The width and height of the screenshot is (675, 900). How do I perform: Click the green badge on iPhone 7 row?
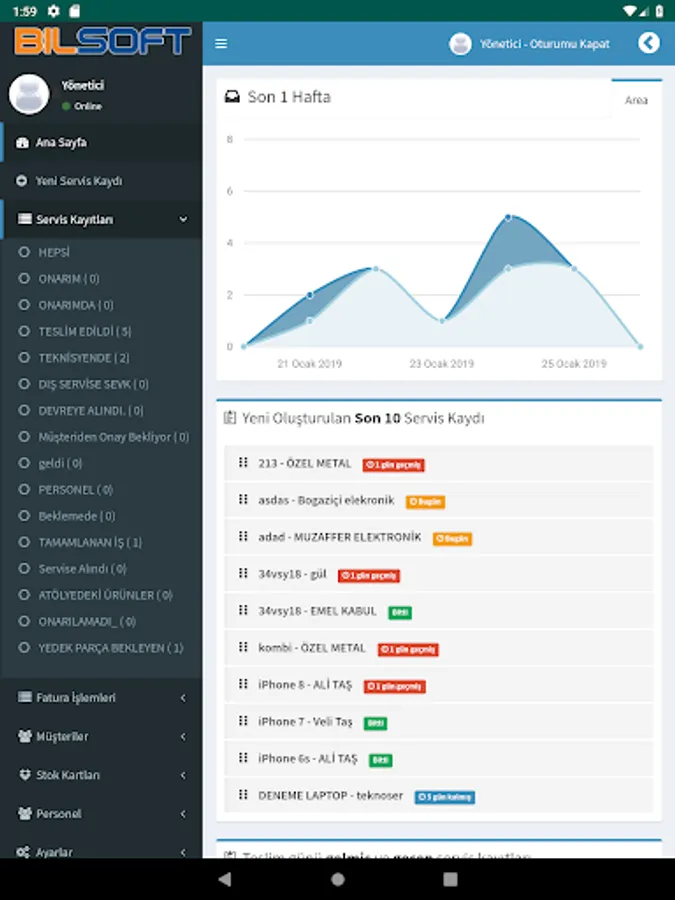coord(375,723)
